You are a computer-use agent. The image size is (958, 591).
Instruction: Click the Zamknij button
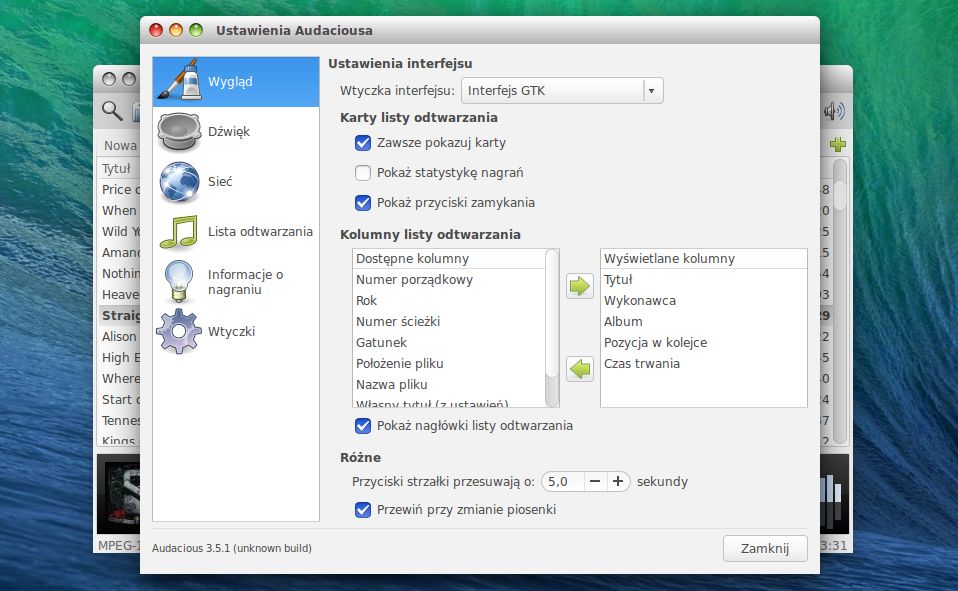click(x=765, y=549)
